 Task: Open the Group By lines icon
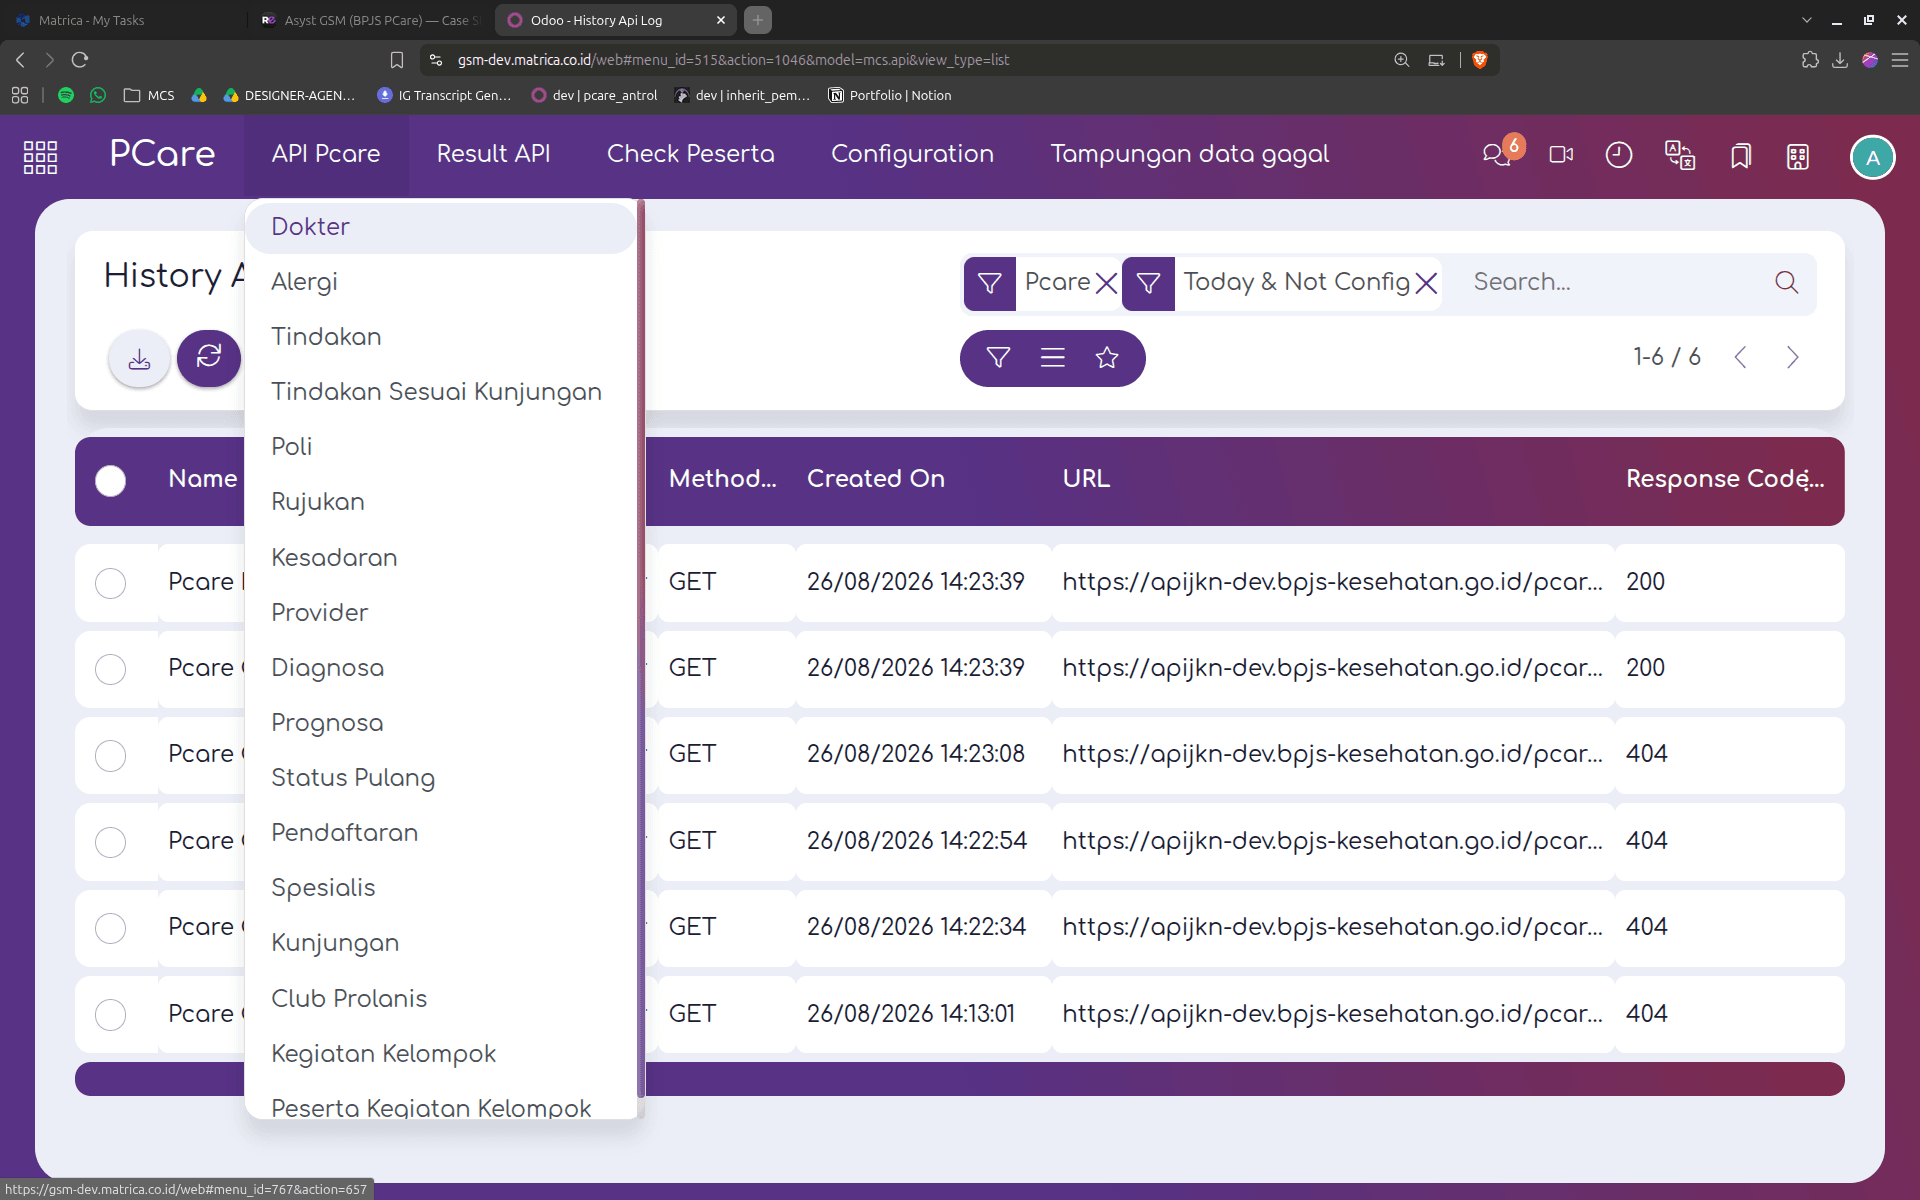pyautogui.click(x=1053, y=357)
